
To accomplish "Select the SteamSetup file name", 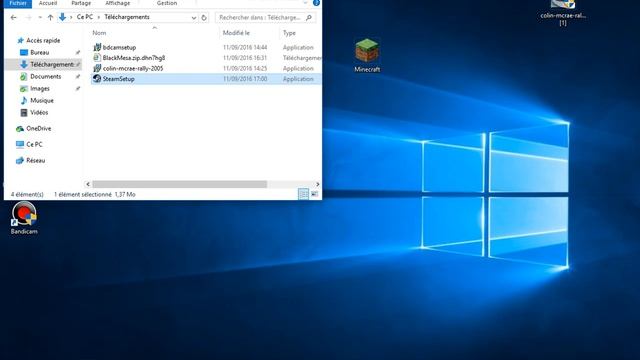I will coord(118,79).
